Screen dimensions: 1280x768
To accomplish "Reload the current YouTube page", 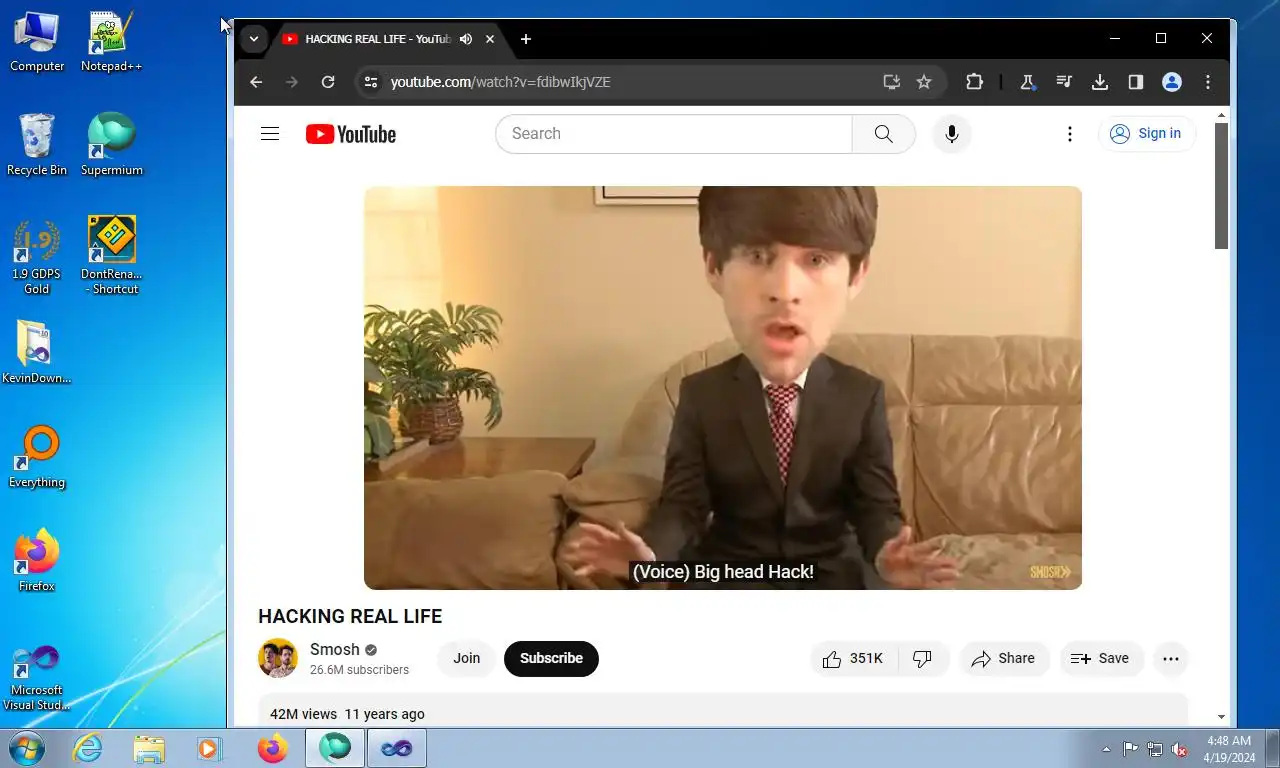I will click(328, 82).
